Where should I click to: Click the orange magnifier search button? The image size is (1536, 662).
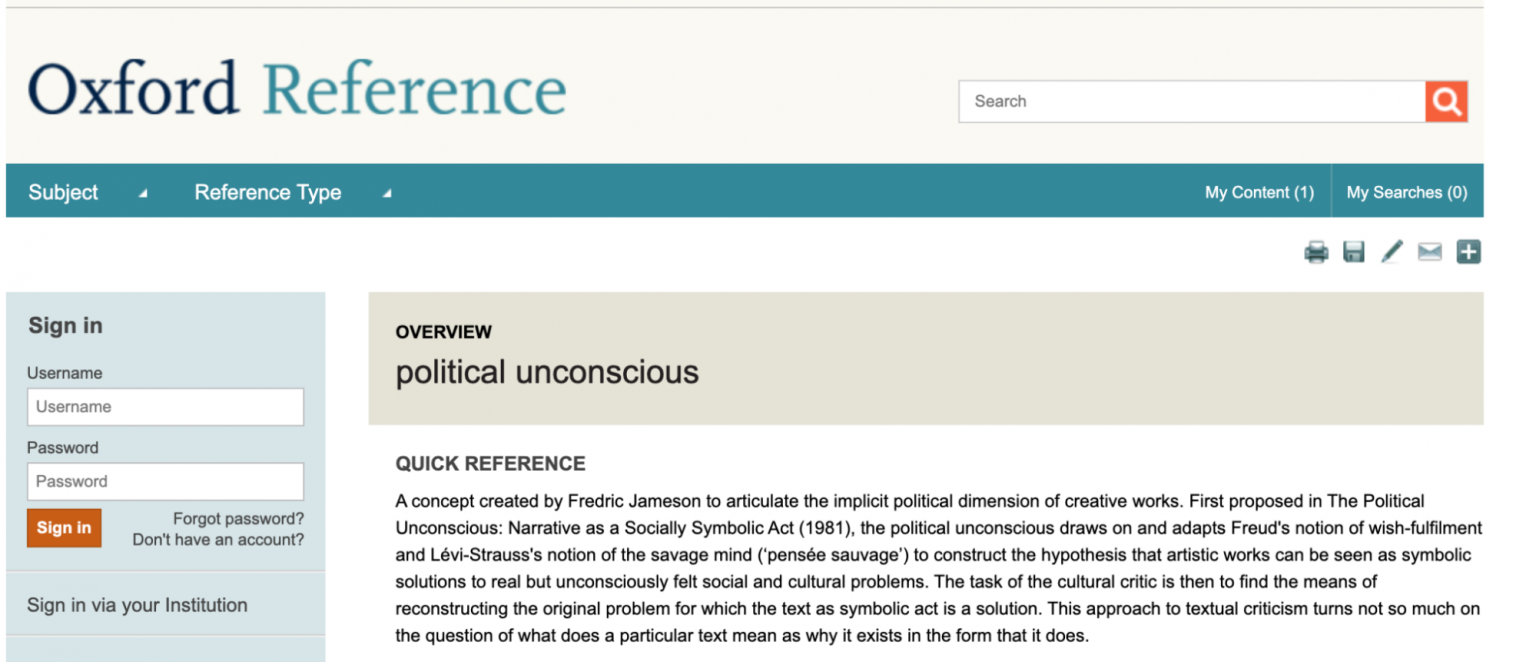click(1446, 101)
